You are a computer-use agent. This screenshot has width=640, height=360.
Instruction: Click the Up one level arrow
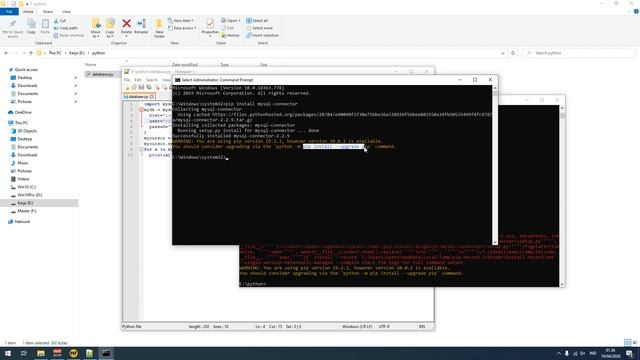pos(31,53)
